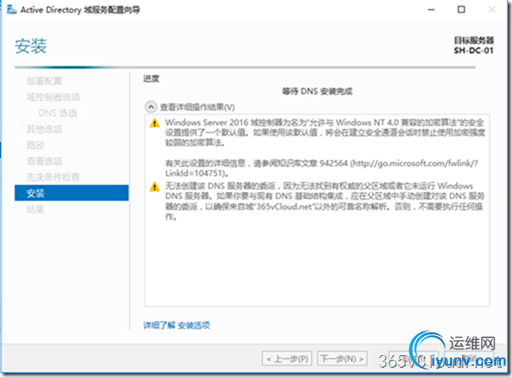Select the highlighted 安装 step in sidebar
This screenshot has height=377, width=512.
tap(71, 193)
